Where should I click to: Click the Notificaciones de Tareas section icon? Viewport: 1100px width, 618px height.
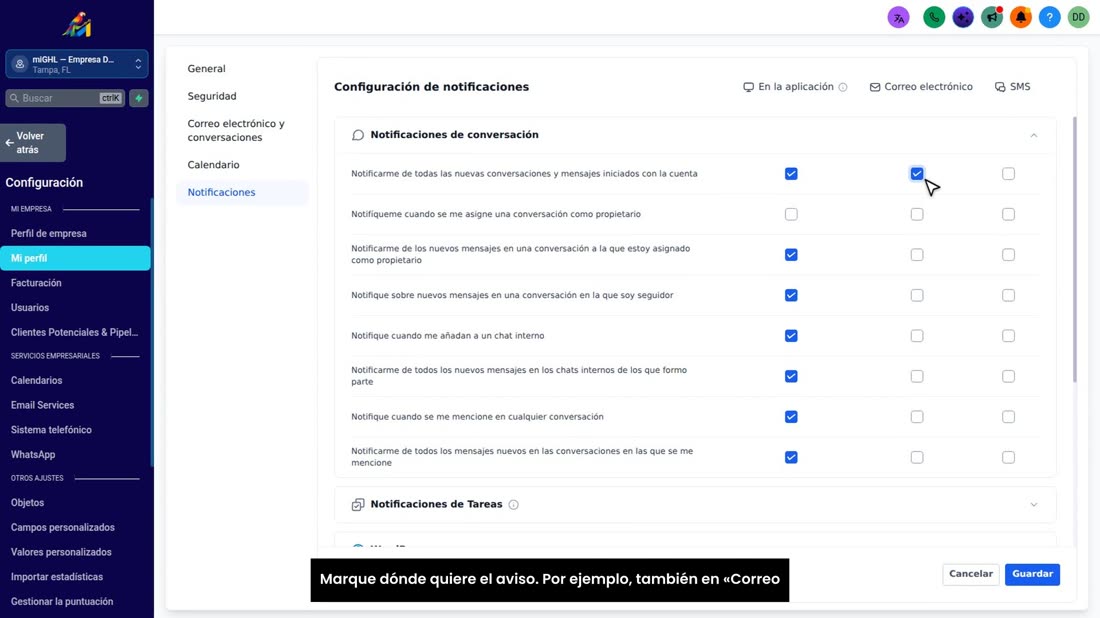click(358, 504)
